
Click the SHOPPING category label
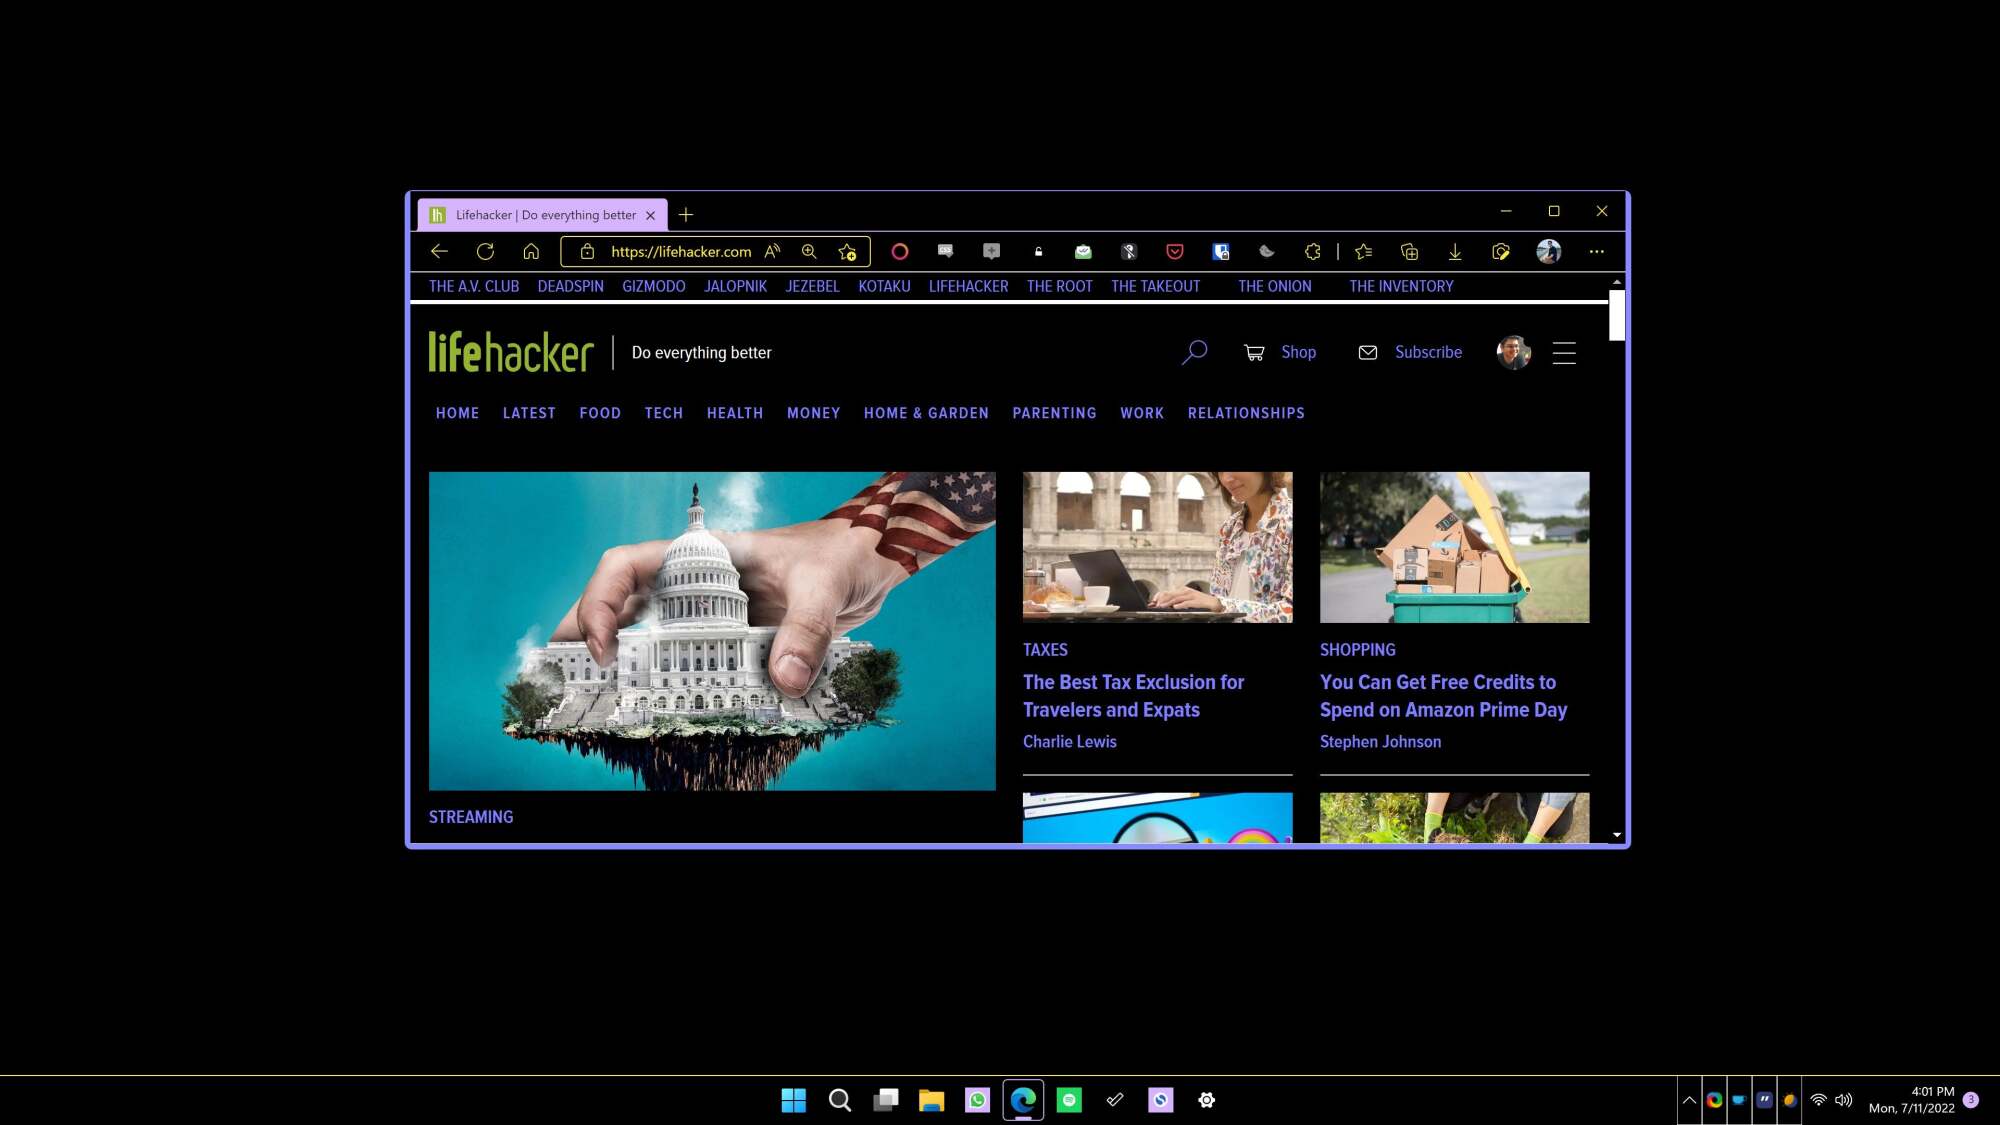click(1357, 650)
